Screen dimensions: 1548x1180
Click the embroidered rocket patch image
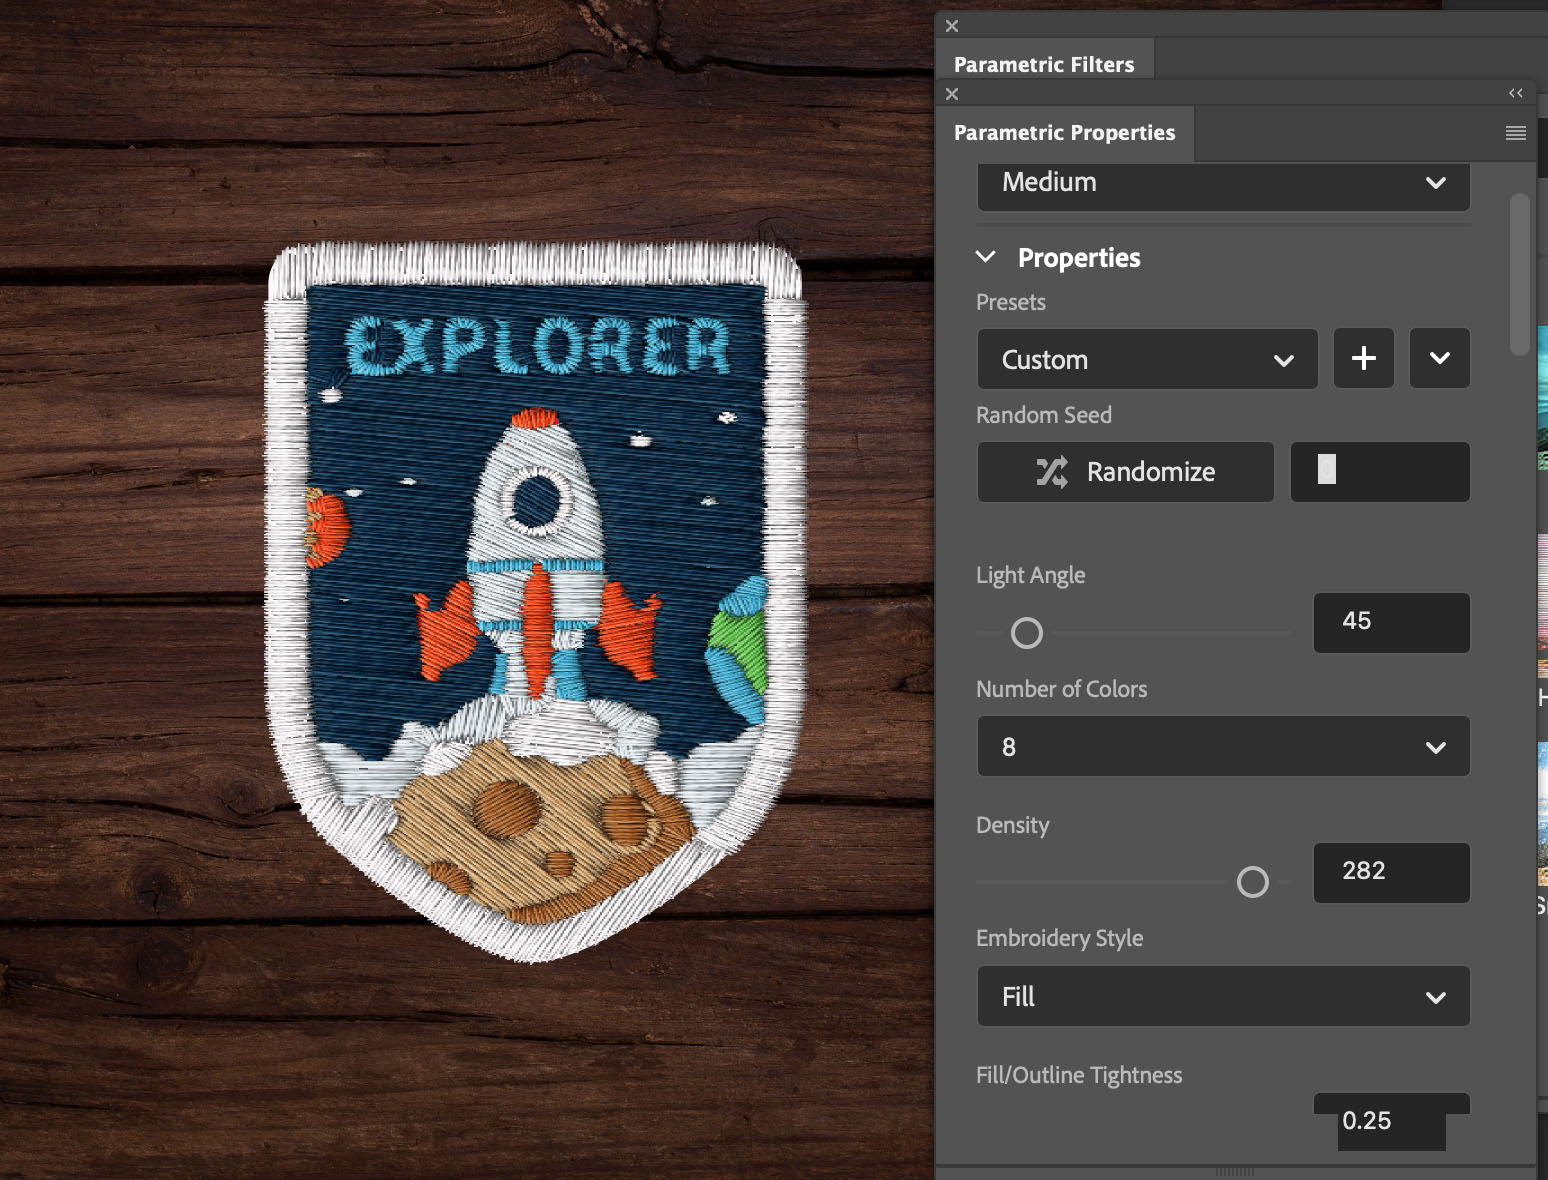[x=535, y=602]
